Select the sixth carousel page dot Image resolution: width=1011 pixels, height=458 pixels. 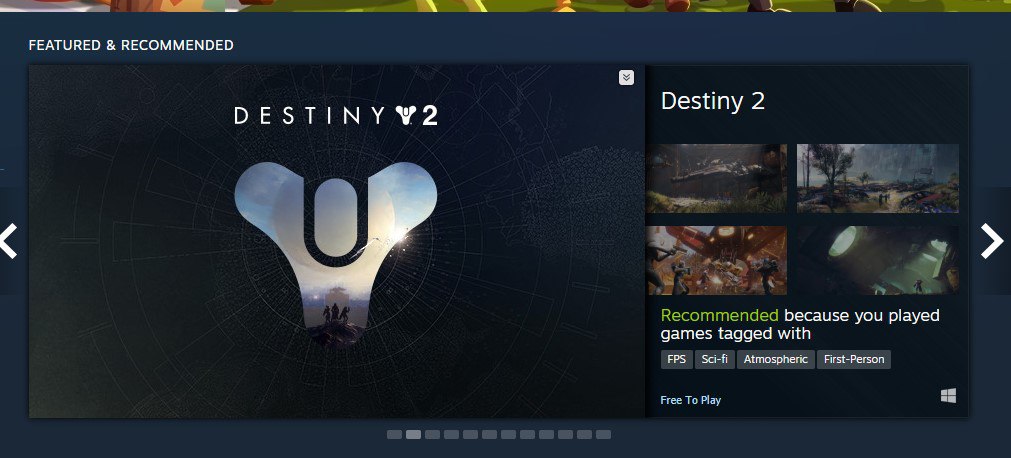pos(489,435)
